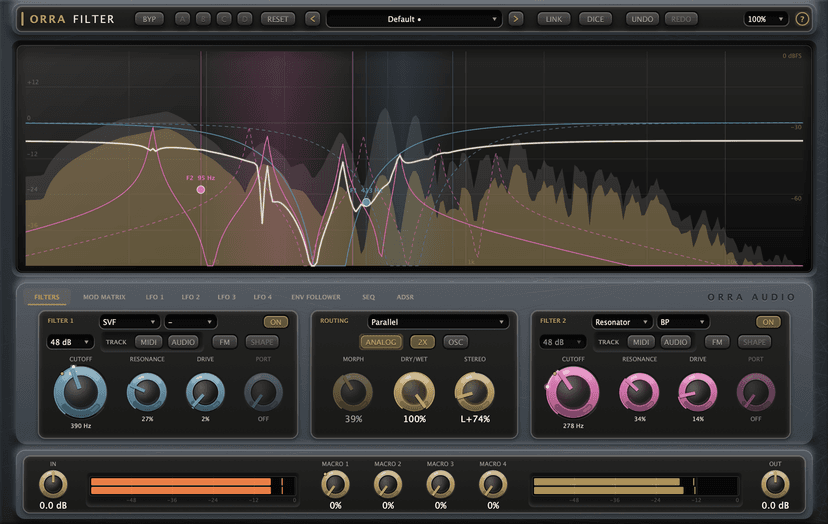Switch to the MOD MATRIX tab
The image size is (828, 524).
(x=104, y=297)
